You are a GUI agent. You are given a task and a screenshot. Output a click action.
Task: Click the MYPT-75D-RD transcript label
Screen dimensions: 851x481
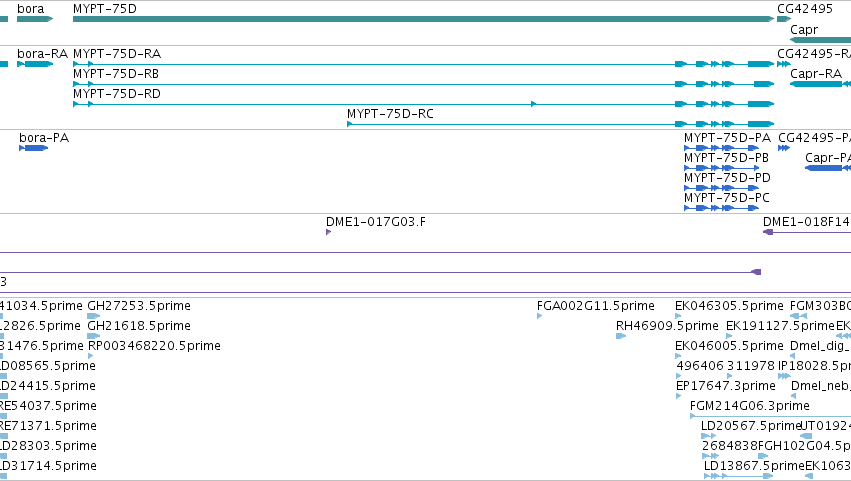pyautogui.click(x=117, y=94)
